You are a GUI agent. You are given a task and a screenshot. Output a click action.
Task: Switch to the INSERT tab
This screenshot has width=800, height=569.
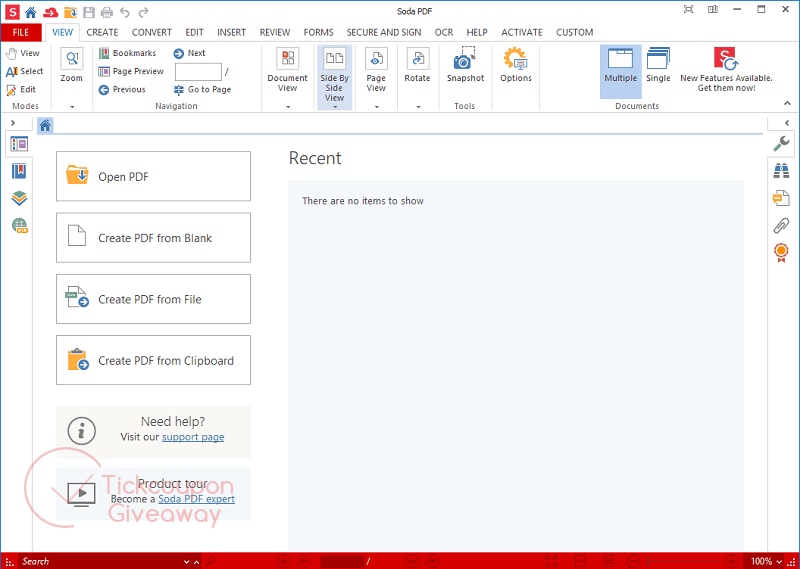point(231,33)
